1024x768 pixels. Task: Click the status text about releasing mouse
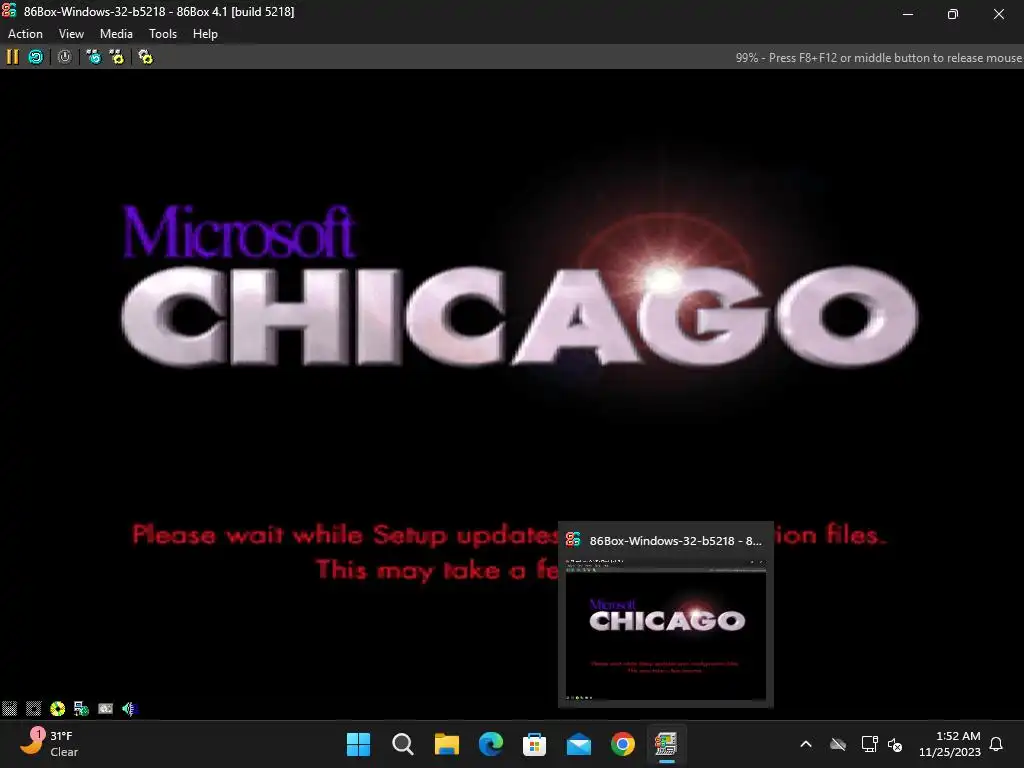pyautogui.click(x=878, y=57)
